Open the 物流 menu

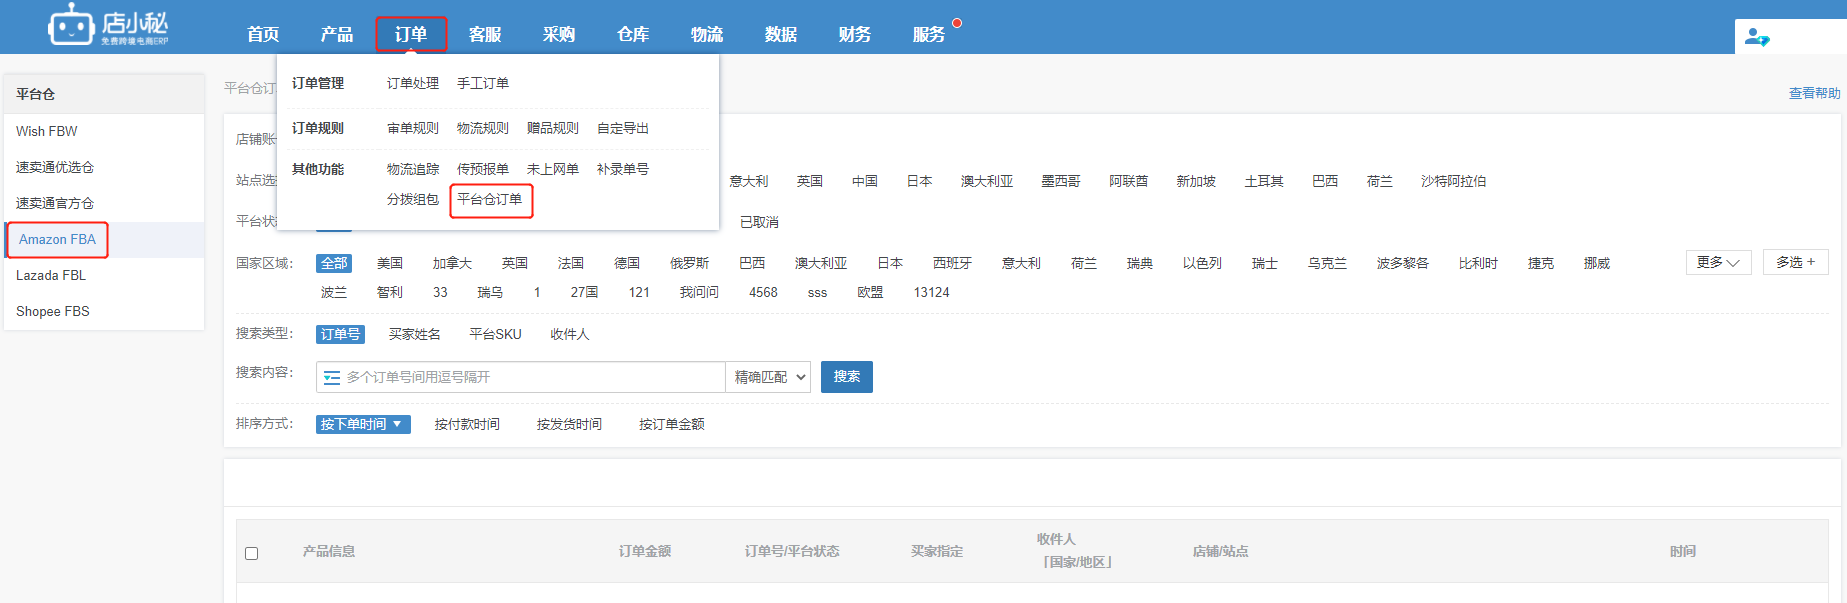[x=707, y=34]
